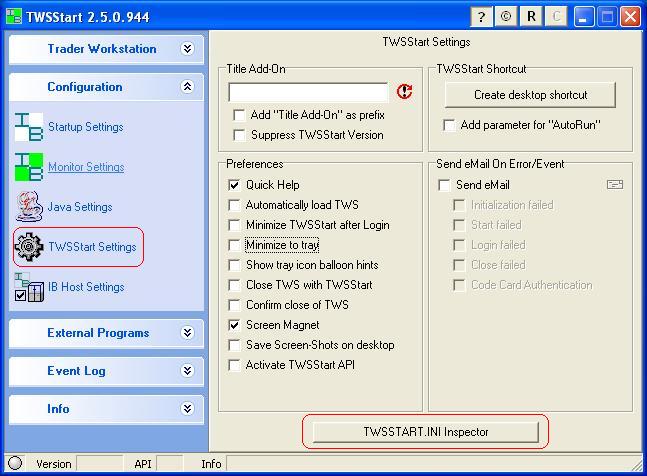Check Activate TWSStart API

(x=234, y=365)
